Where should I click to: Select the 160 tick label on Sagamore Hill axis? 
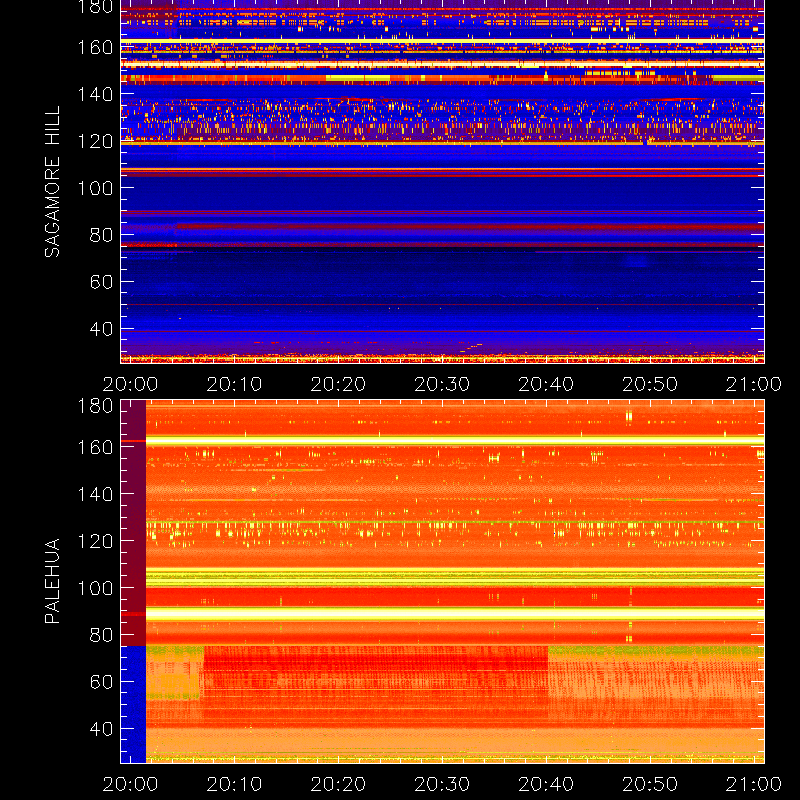pos(95,47)
